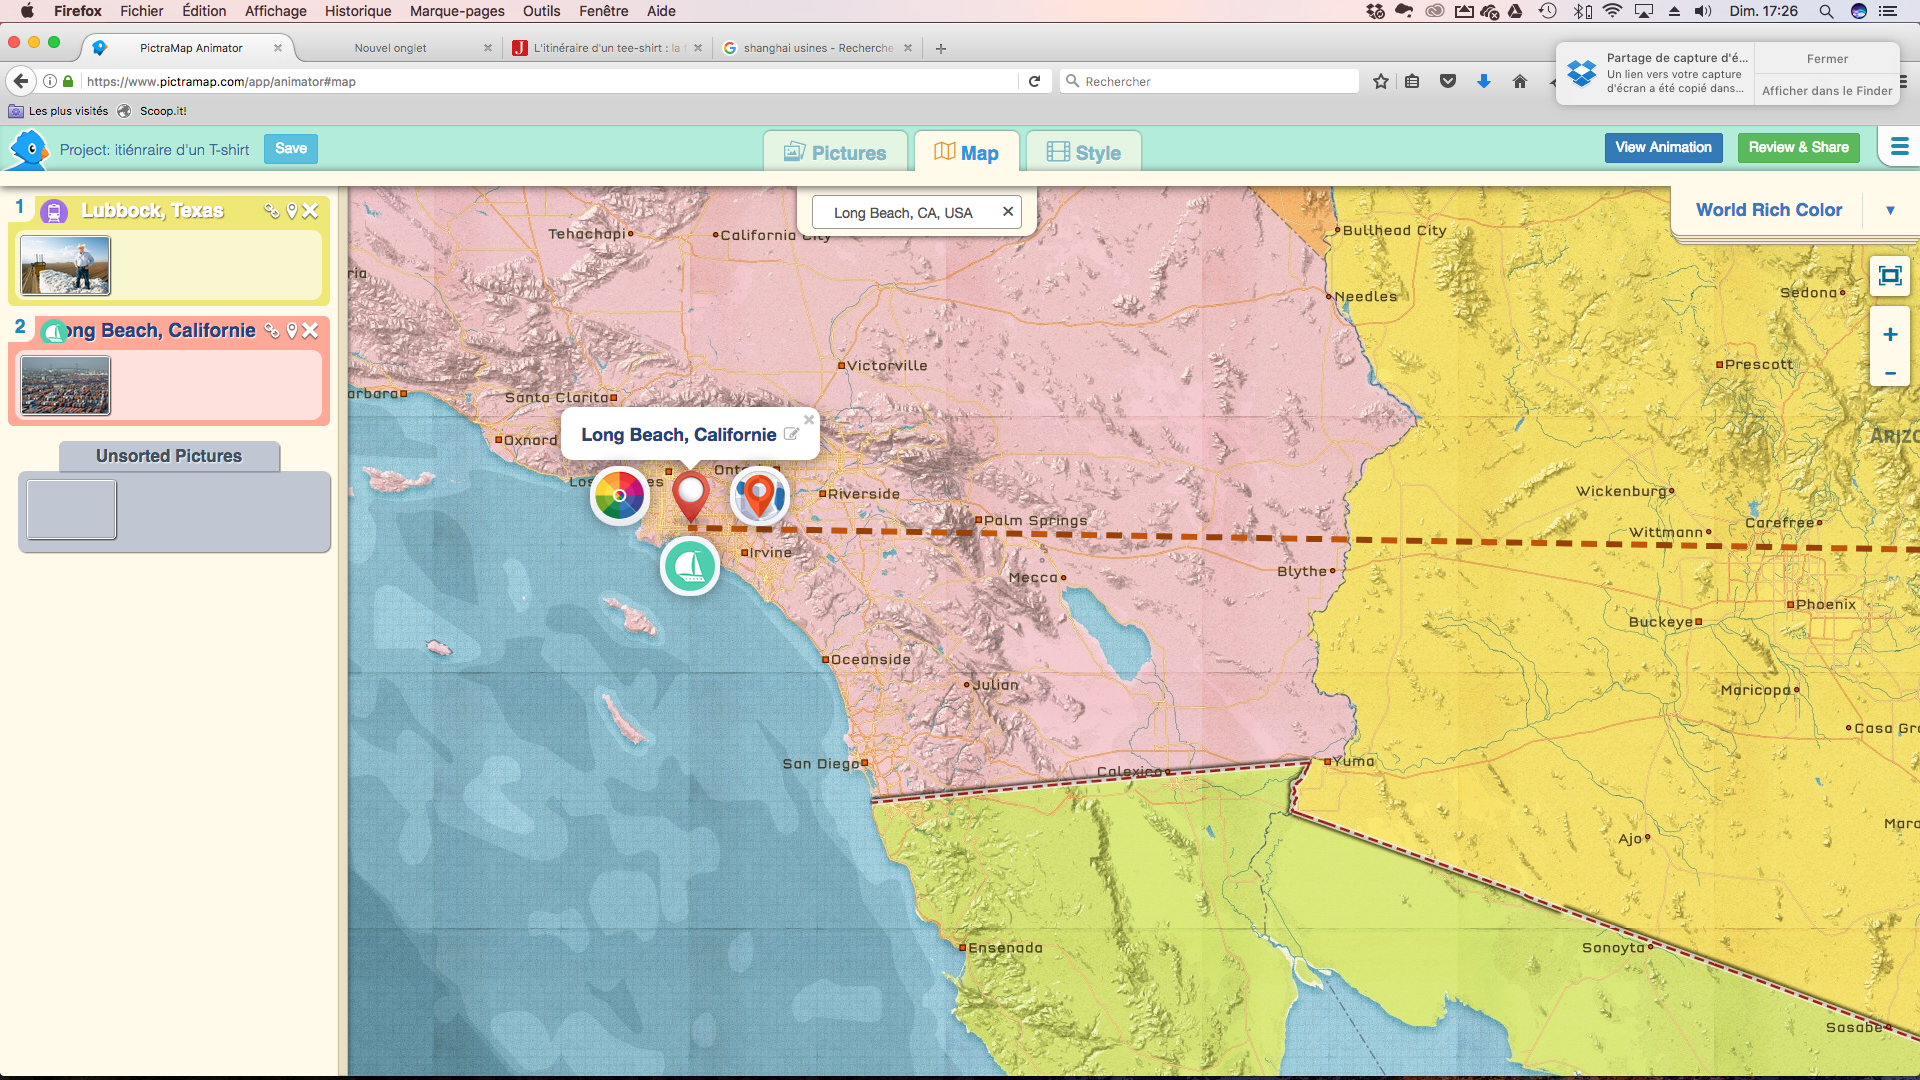1920x1080 pixels.
Task: Click the Pocket save icon
Action: click(x=1448, y=81)
